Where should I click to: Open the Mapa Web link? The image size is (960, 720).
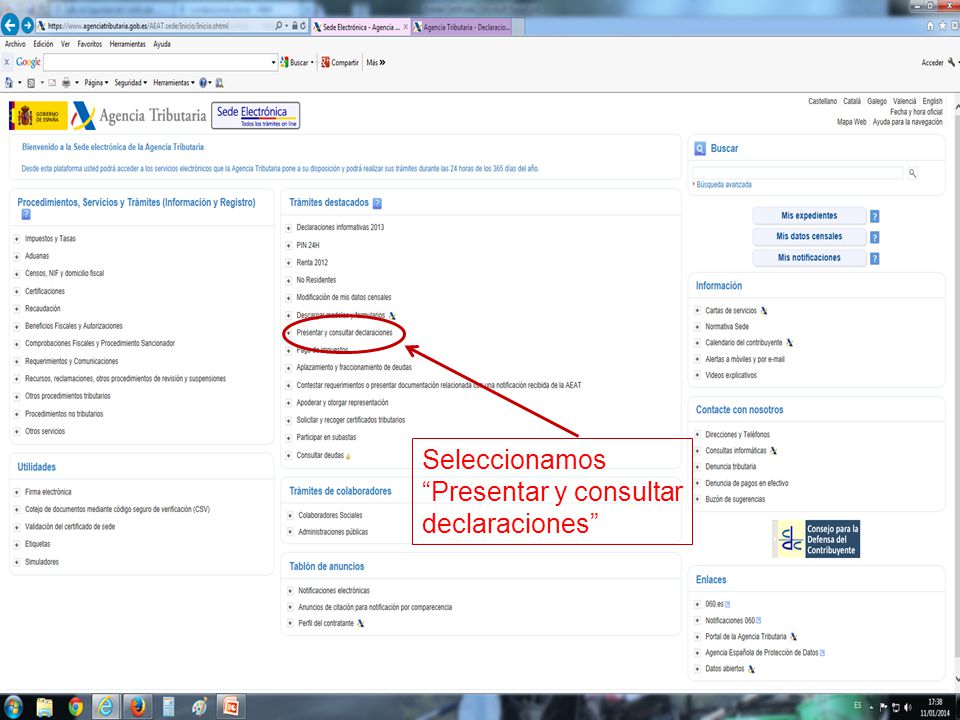click(x=852, y=122)
